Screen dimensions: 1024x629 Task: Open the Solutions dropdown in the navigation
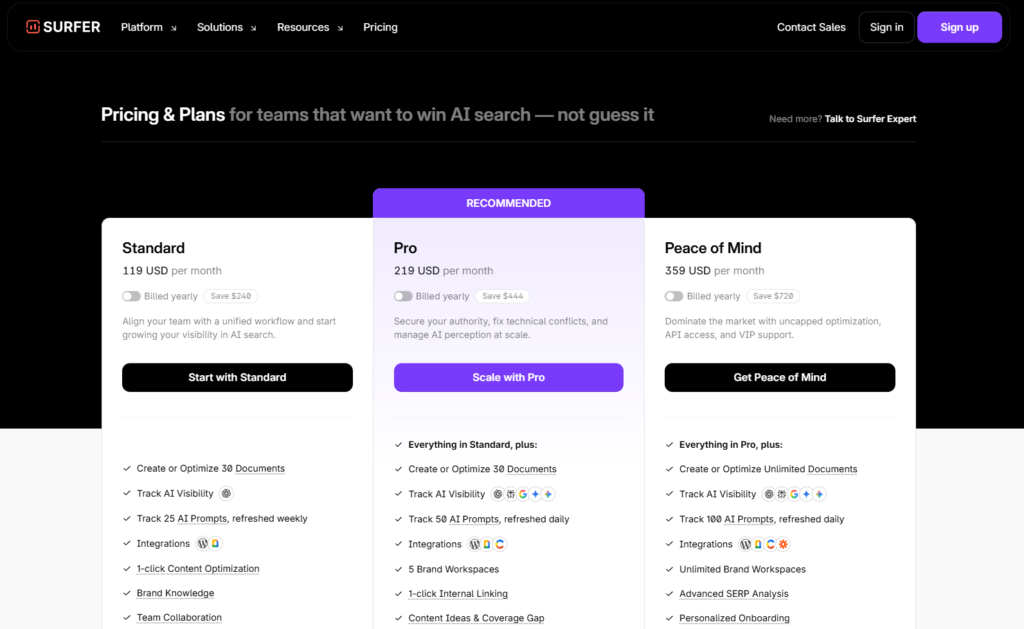(x=226, y=27)
